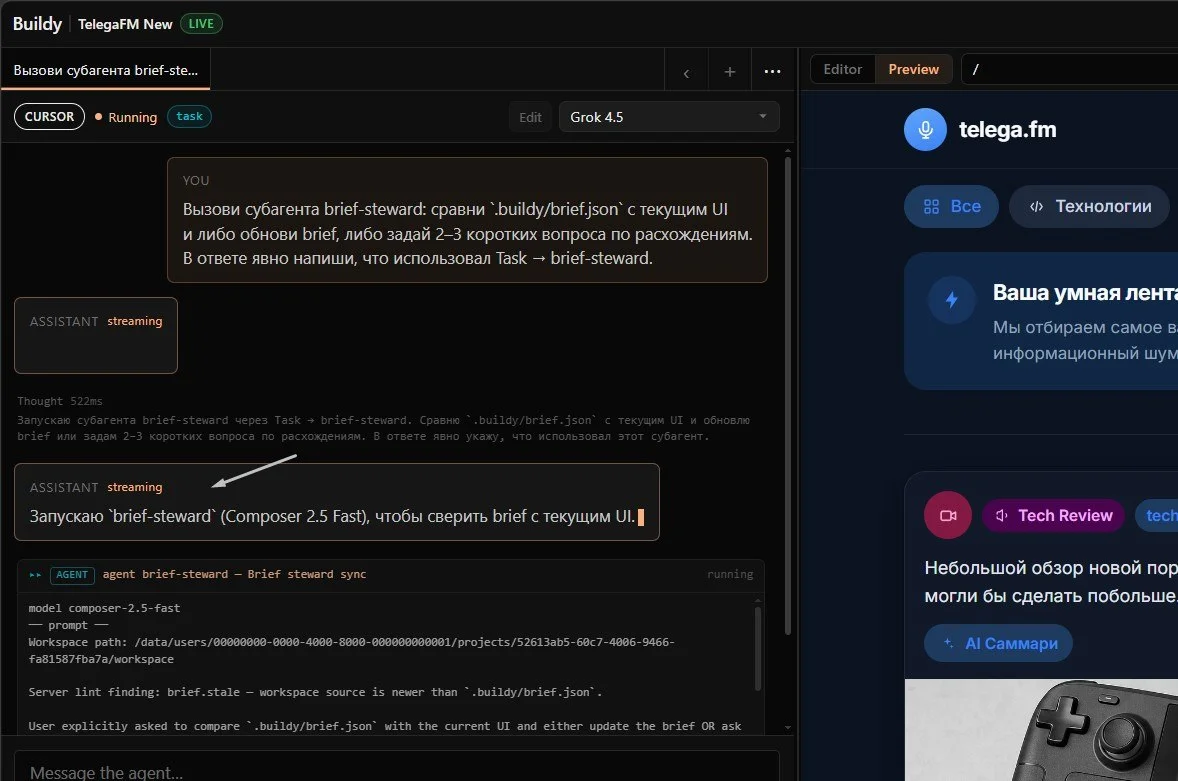Click the Edit button
This screenshot has height=781, width=1178.
coord(530,117)
